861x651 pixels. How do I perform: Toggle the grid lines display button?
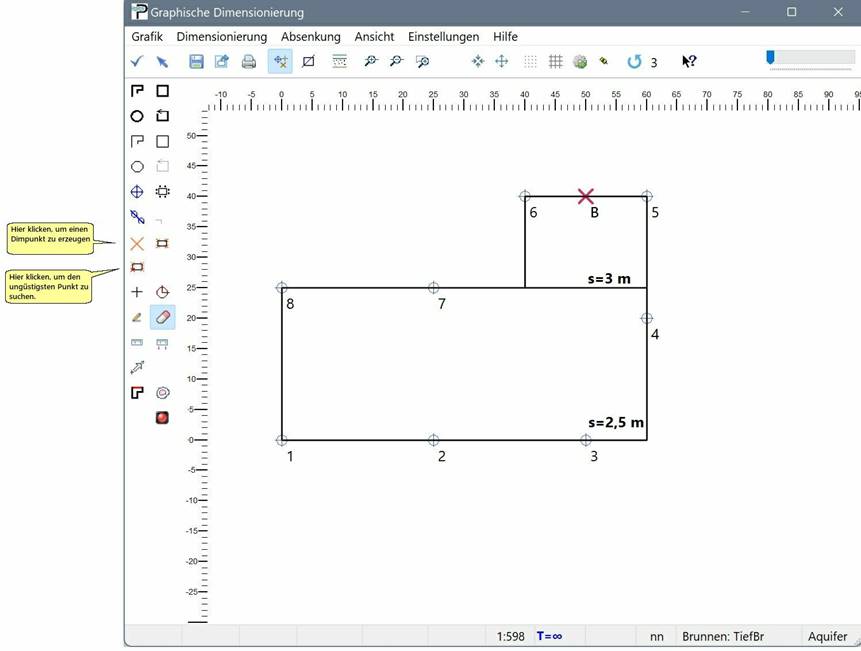[x=555, y=62]
